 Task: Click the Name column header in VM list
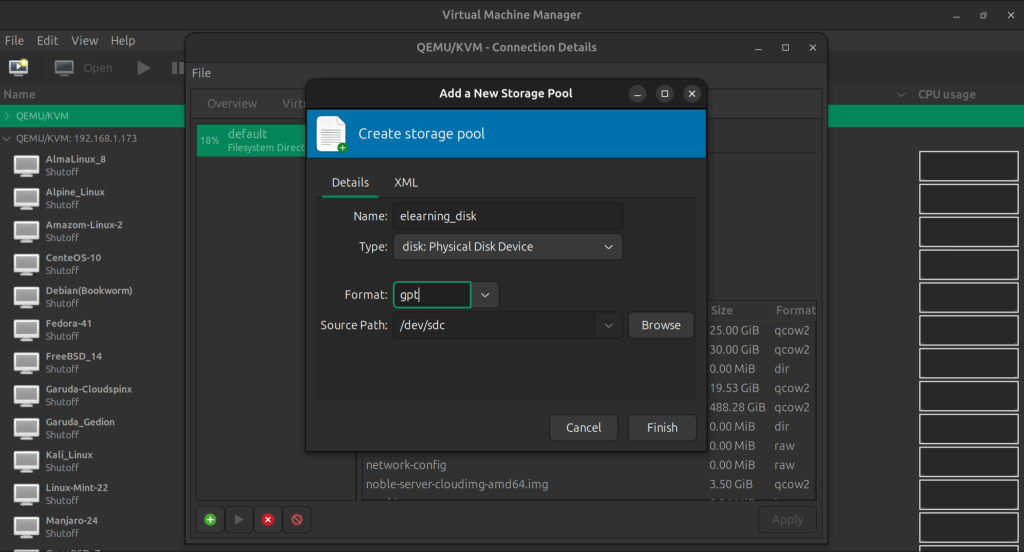point(20,95)
